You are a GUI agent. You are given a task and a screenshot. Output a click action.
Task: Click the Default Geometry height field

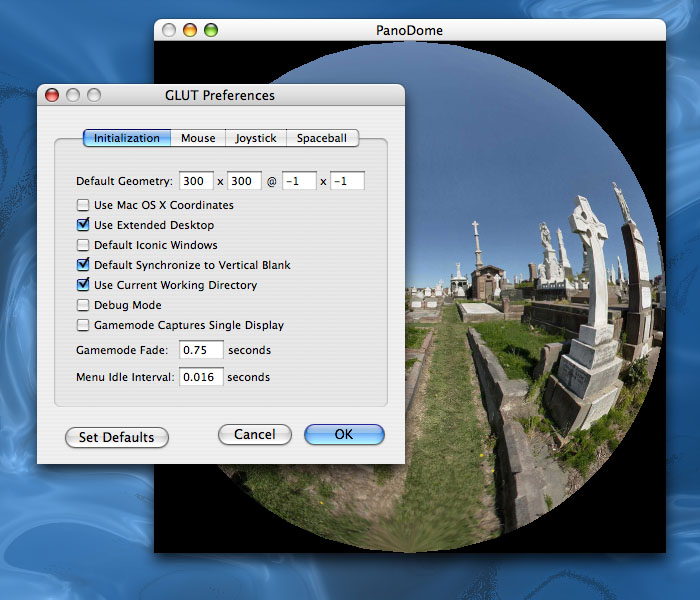pyautogui.click(x=244, y=181)
